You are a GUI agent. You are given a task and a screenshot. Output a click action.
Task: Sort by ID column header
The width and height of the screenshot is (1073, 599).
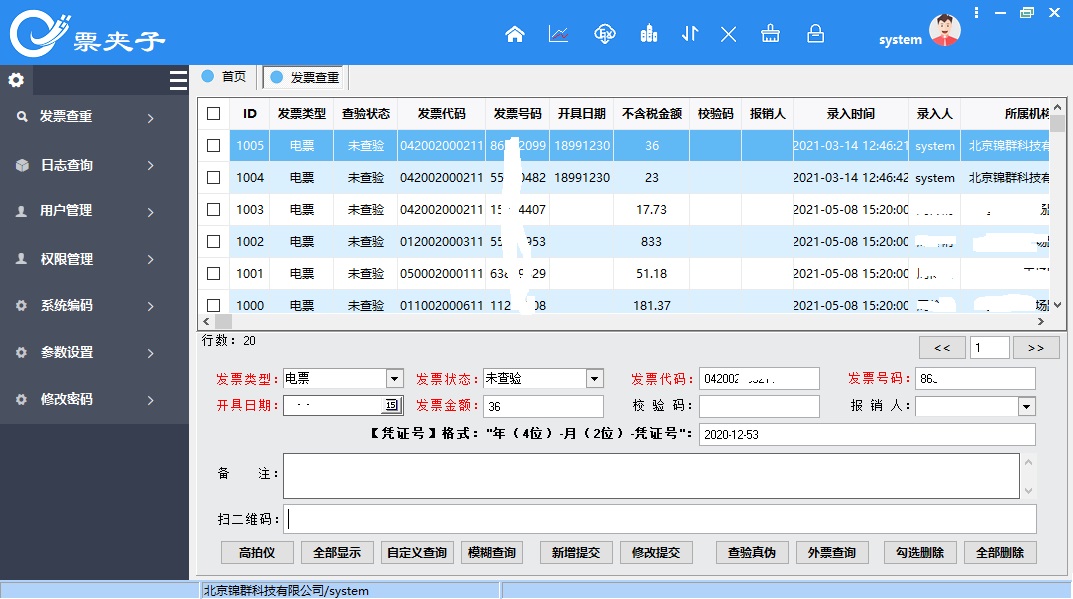250,114
